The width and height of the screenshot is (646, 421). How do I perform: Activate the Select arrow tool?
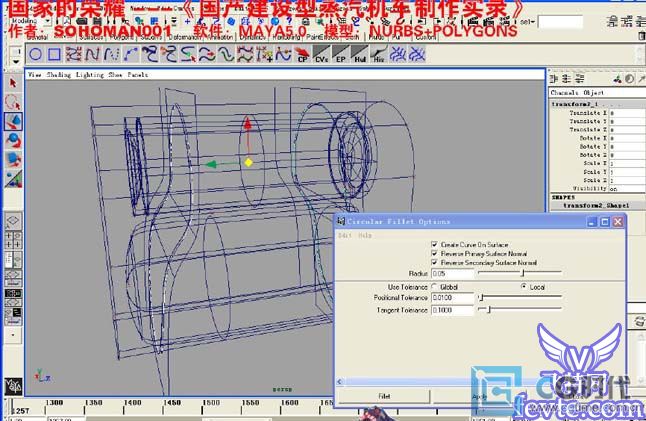(13, 83)
